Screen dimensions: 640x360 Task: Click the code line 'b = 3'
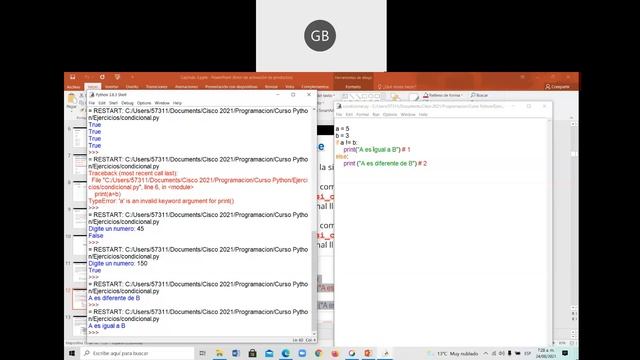coord(342,136)
